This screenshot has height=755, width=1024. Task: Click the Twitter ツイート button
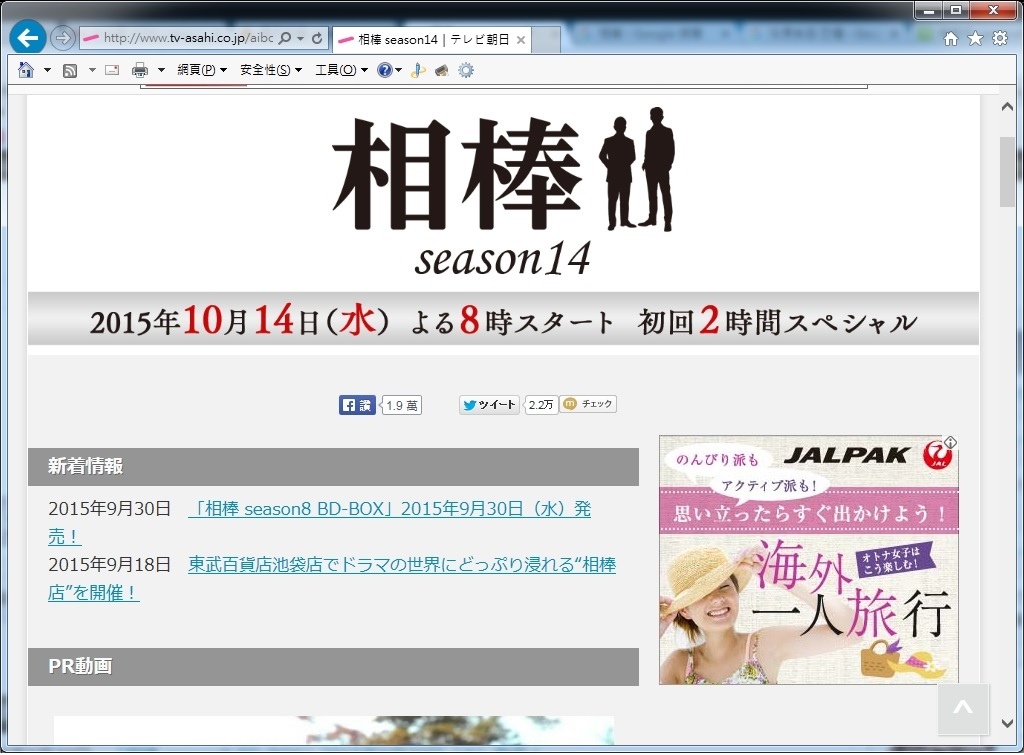tap(489, 405)
